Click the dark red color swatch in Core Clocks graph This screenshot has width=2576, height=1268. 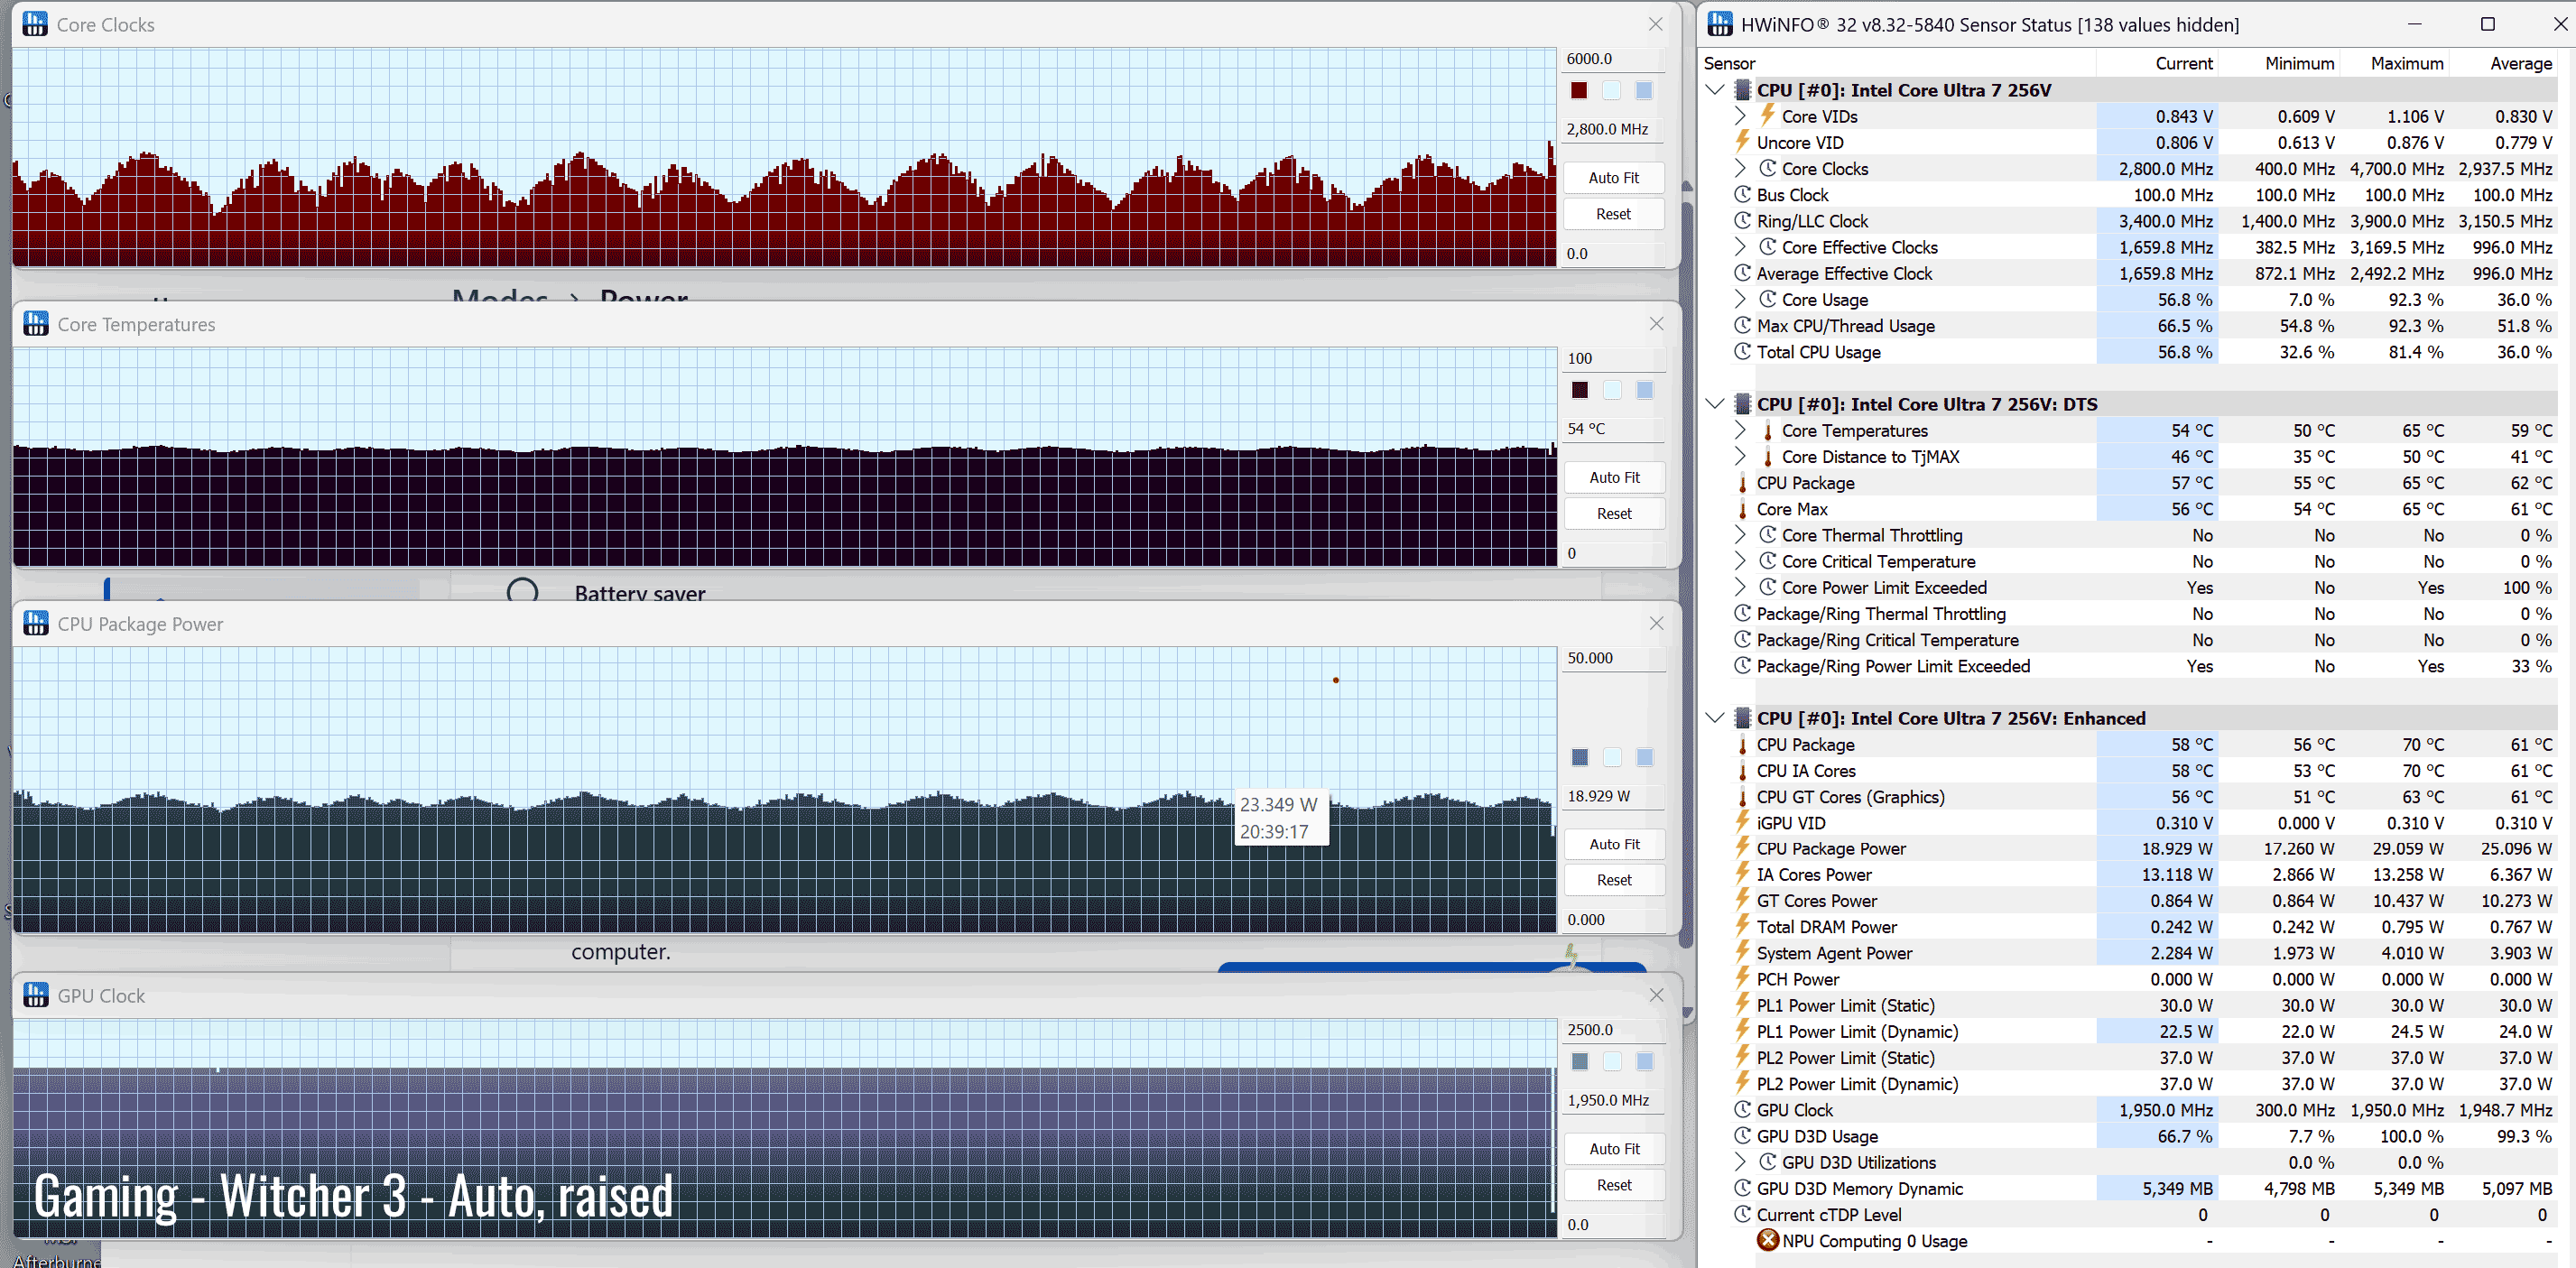click(x=1579, y=91)
